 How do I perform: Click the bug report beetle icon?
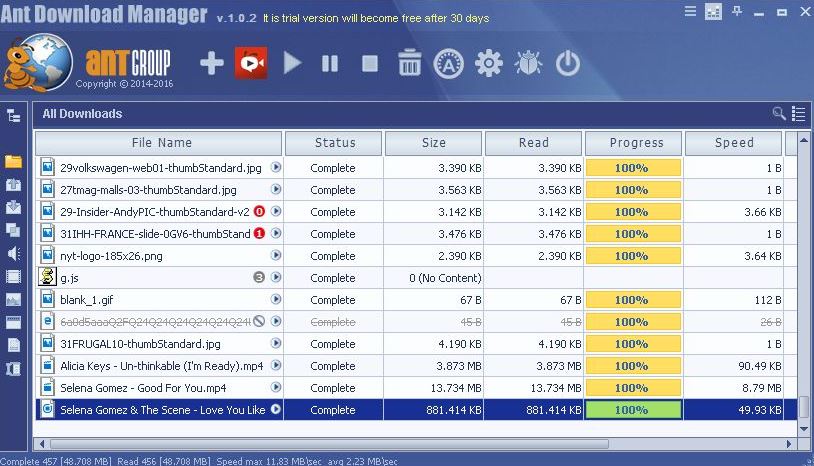tap(528, 64)
